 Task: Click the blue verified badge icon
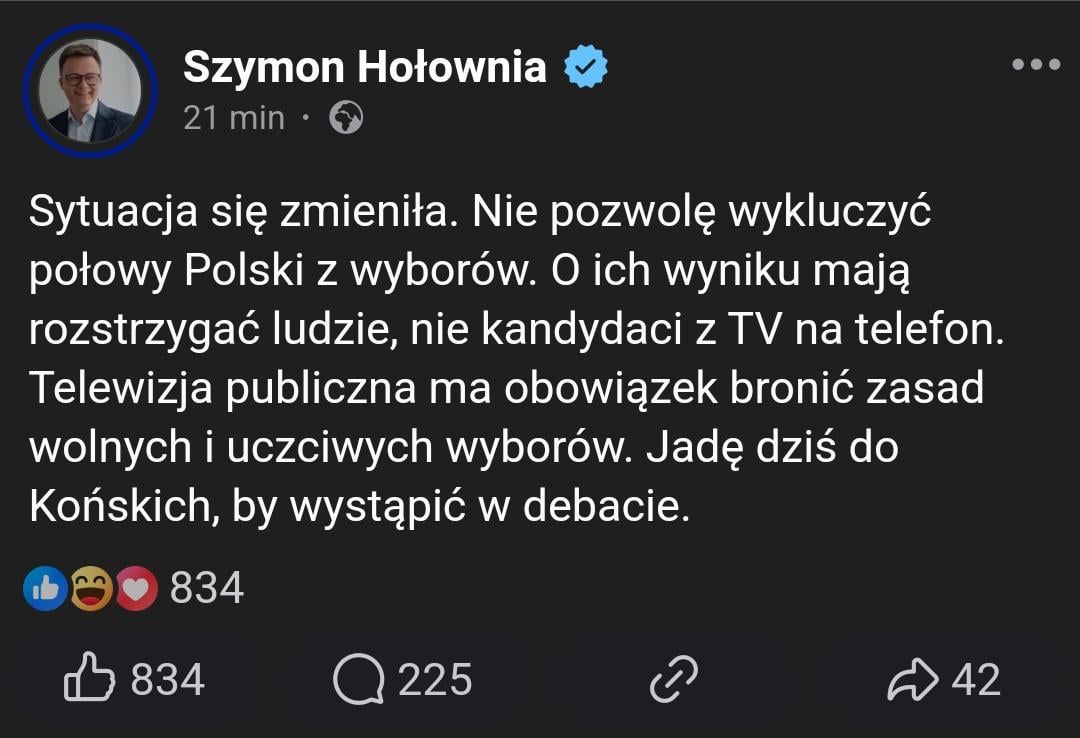[x=585, y=66]
